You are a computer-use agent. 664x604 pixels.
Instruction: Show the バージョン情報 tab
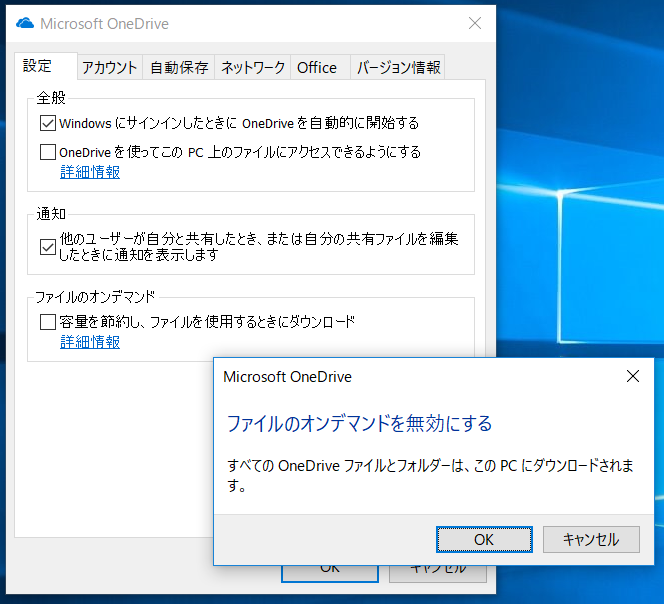coord(398,68)
